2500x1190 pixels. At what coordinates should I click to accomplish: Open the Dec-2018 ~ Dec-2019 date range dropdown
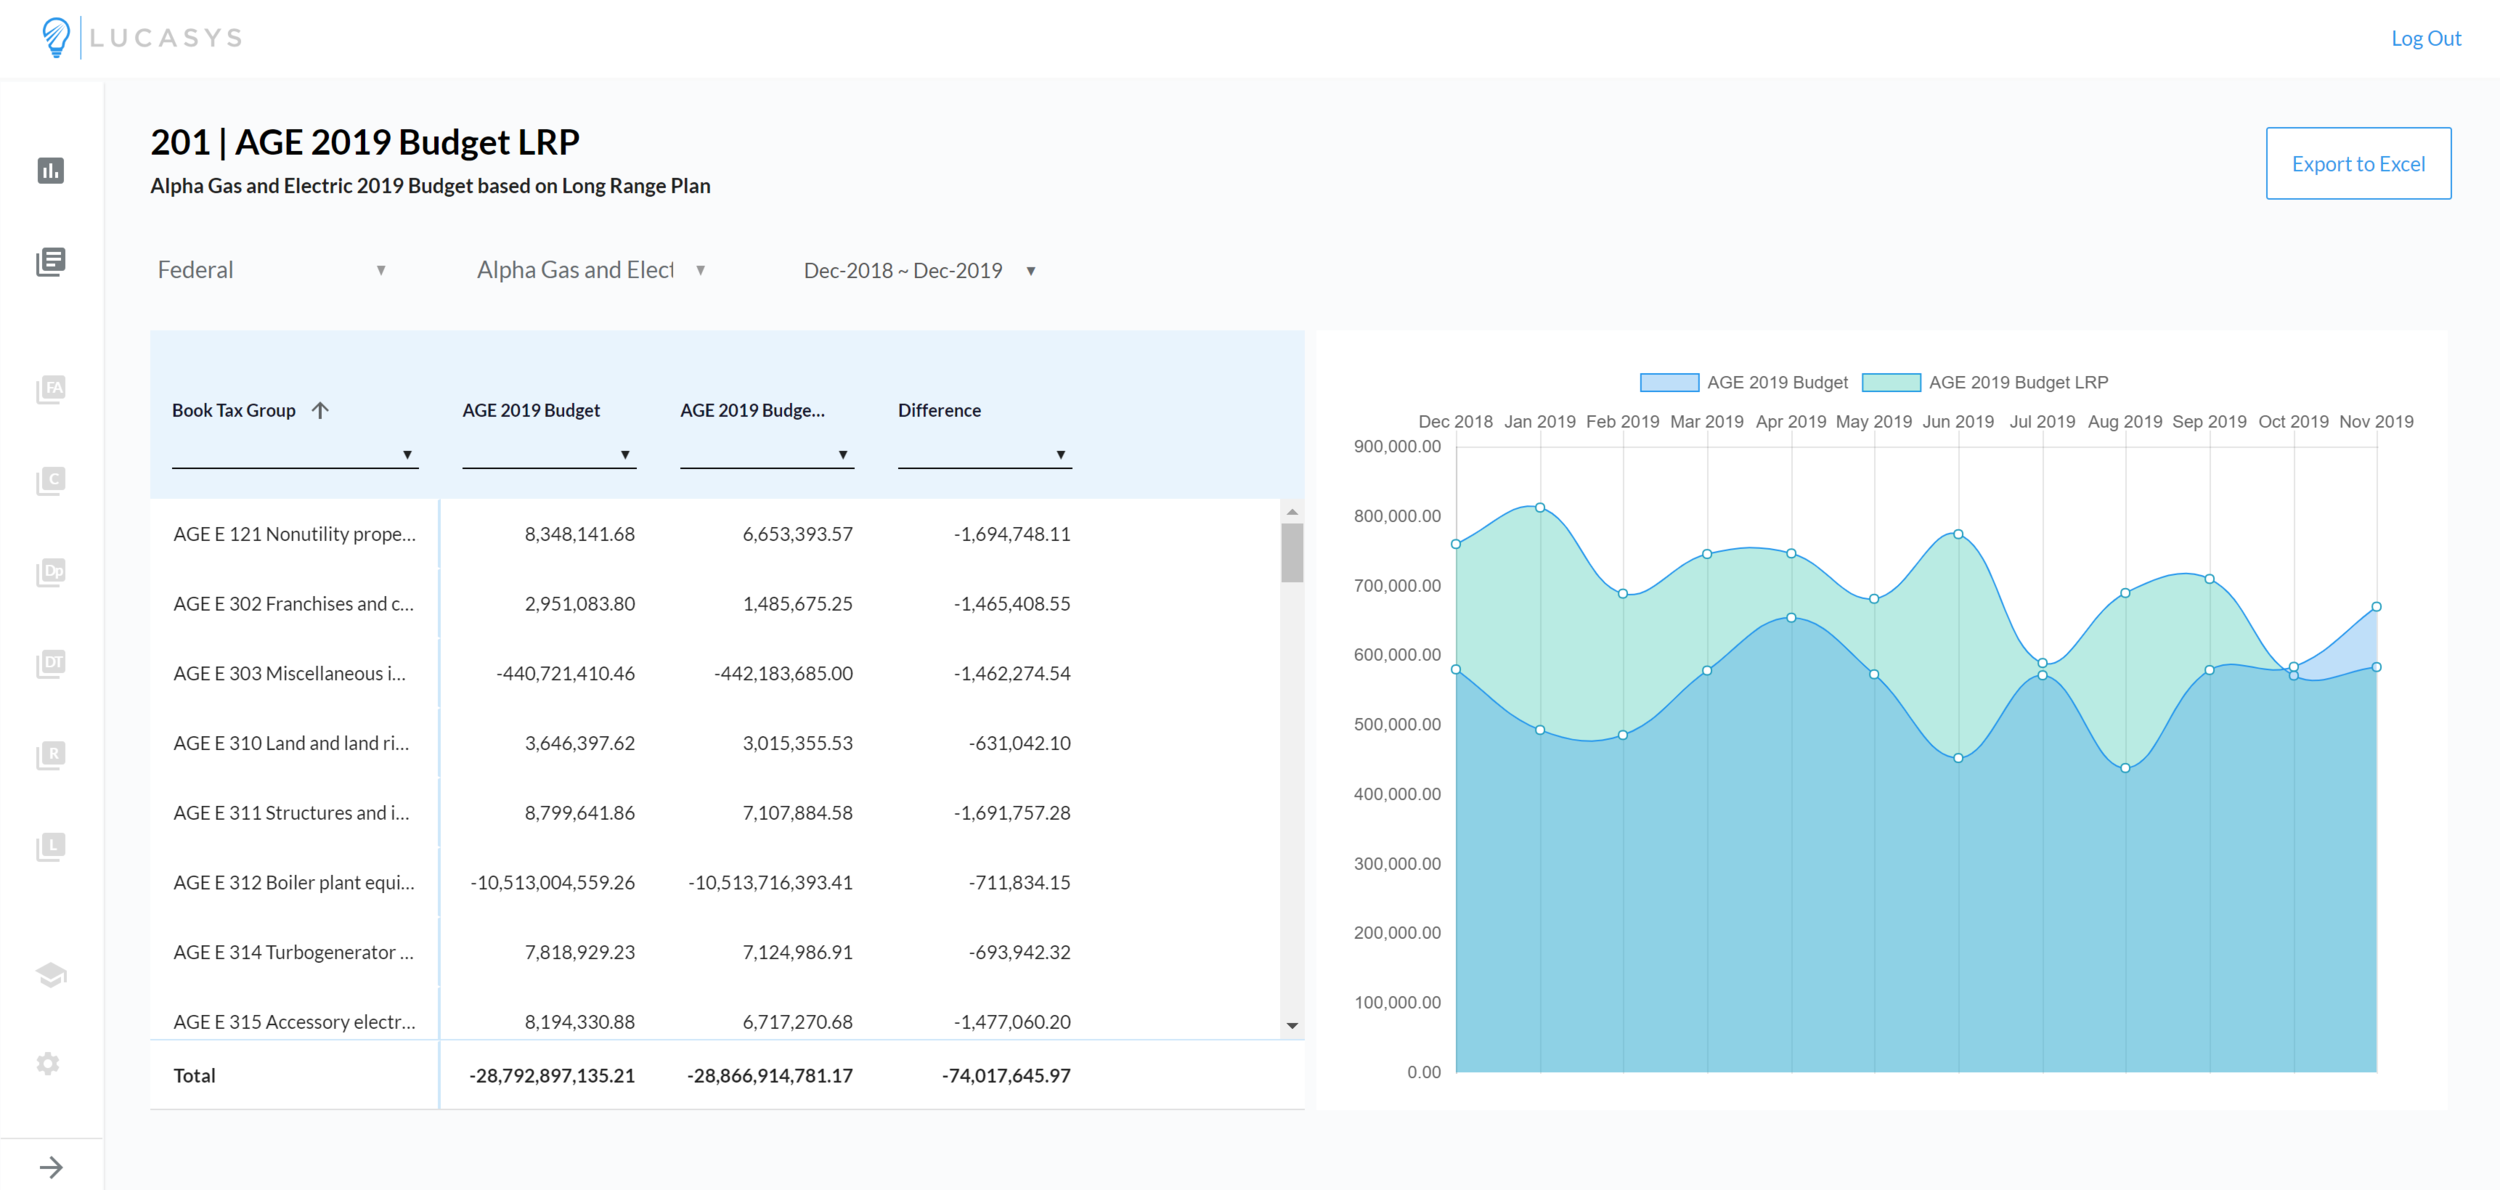point(920,271)
